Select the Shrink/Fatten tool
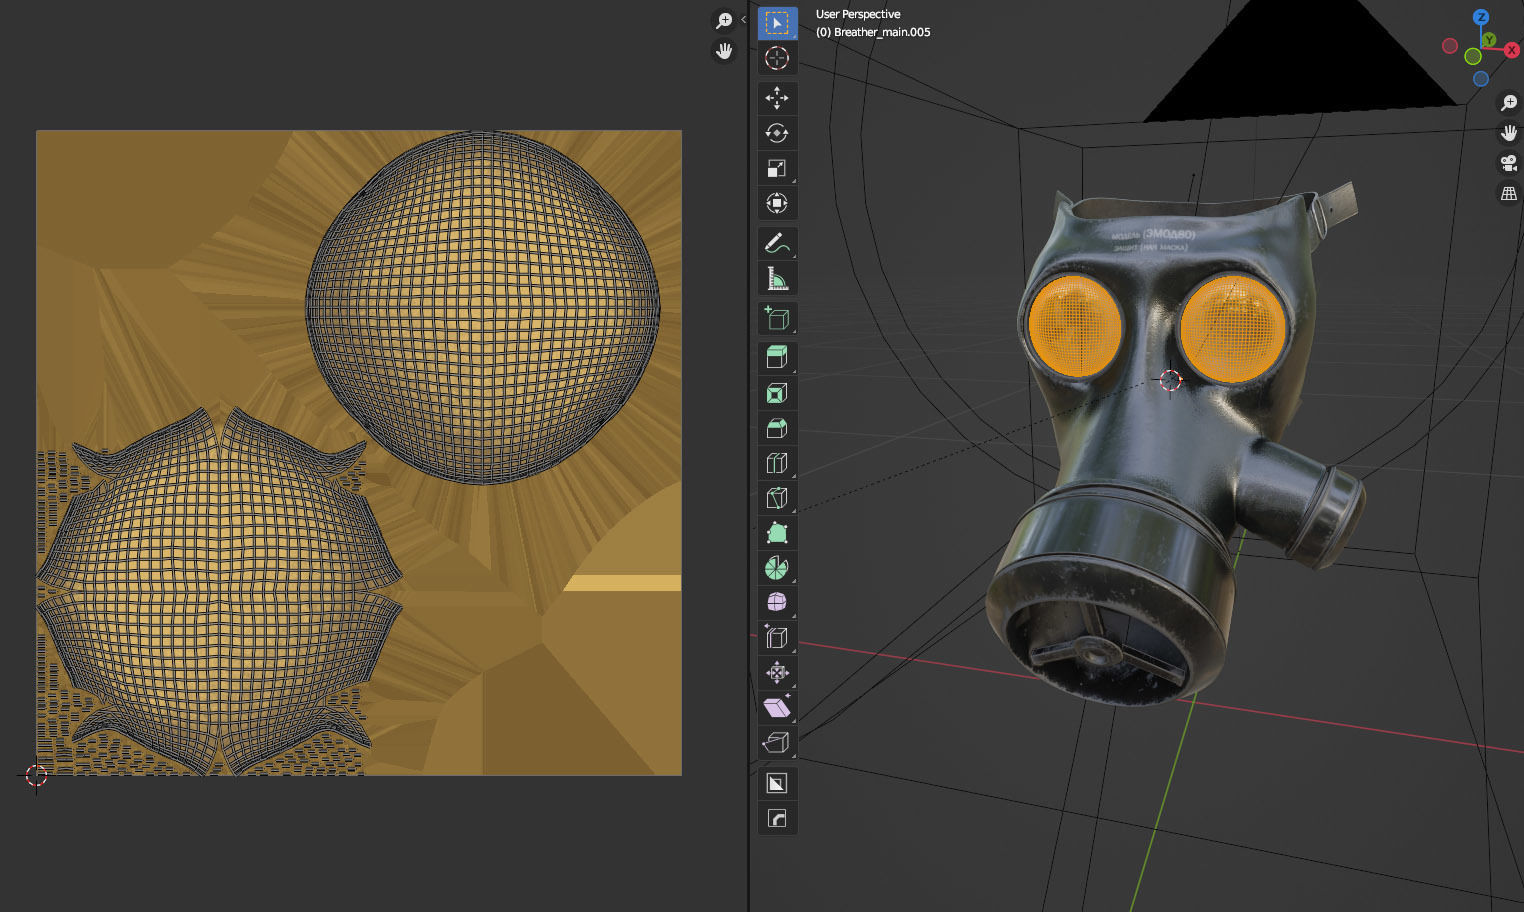The width and height of the screenshot is (1524, 912). click(x=777, y=672)
